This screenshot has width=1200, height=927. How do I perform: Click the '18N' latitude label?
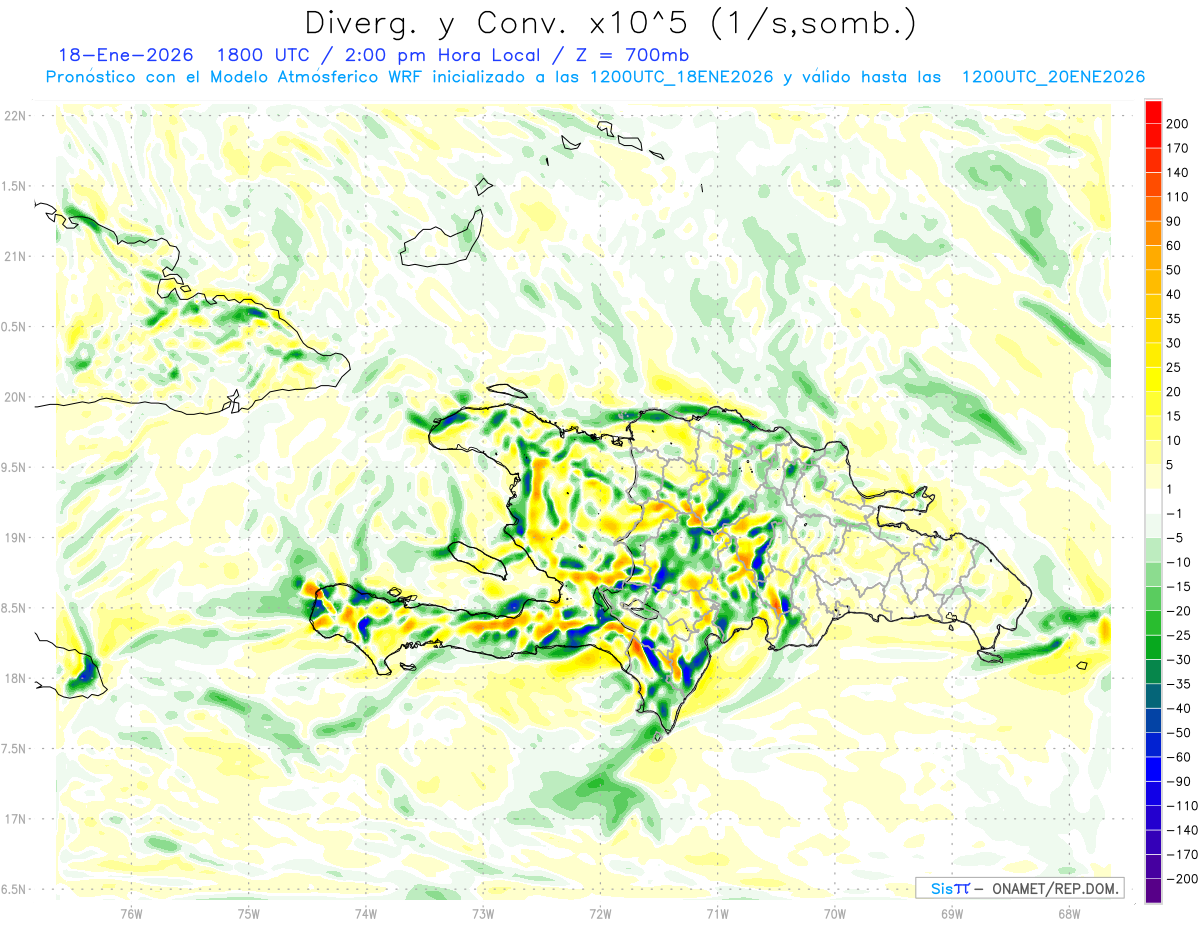tap(14, 678)
